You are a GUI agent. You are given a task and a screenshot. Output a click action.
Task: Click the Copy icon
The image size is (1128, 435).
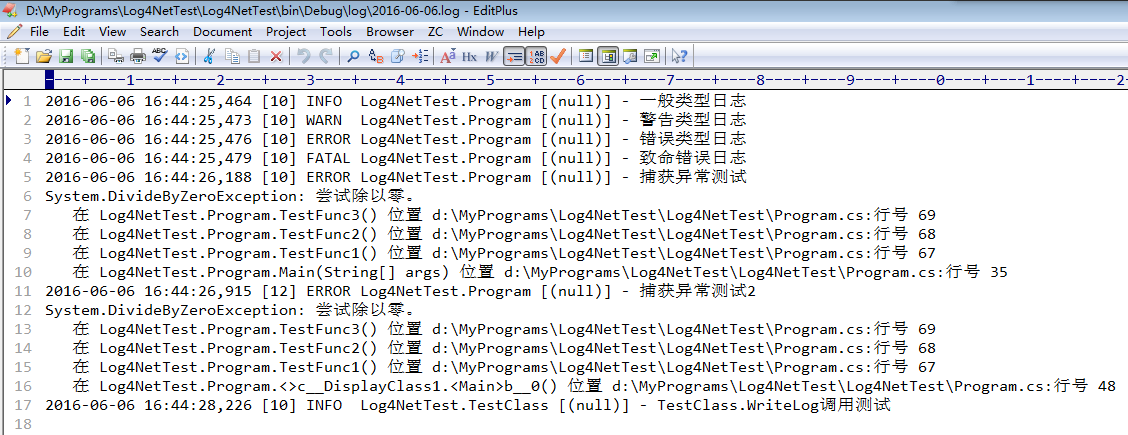tap(232, 56)
